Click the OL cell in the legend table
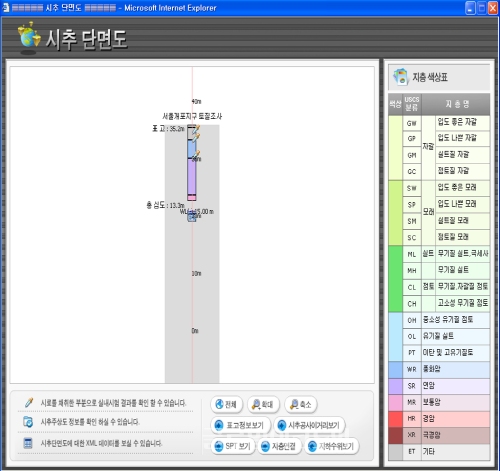Viewport: 500px width, 471px height. [412, 336]
